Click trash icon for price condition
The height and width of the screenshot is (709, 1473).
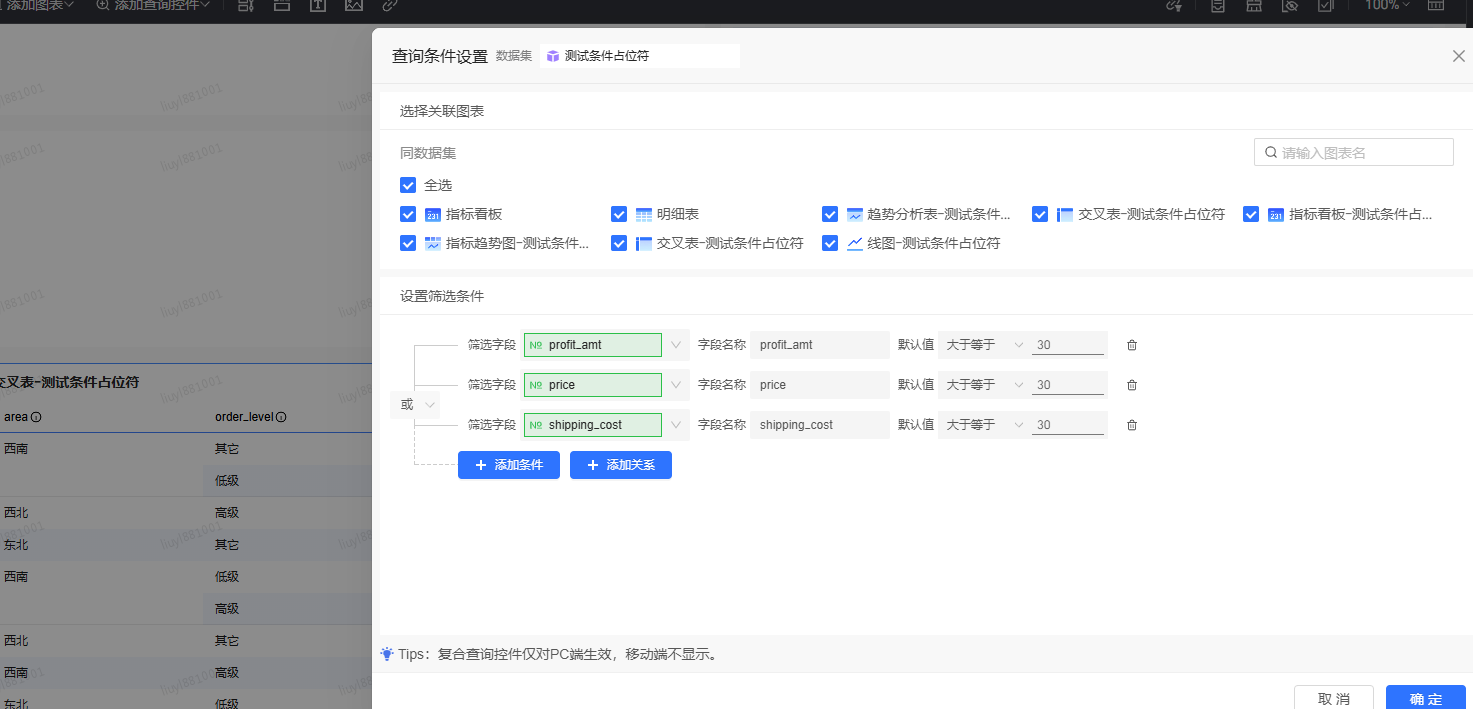click(x=1132, y=385)
